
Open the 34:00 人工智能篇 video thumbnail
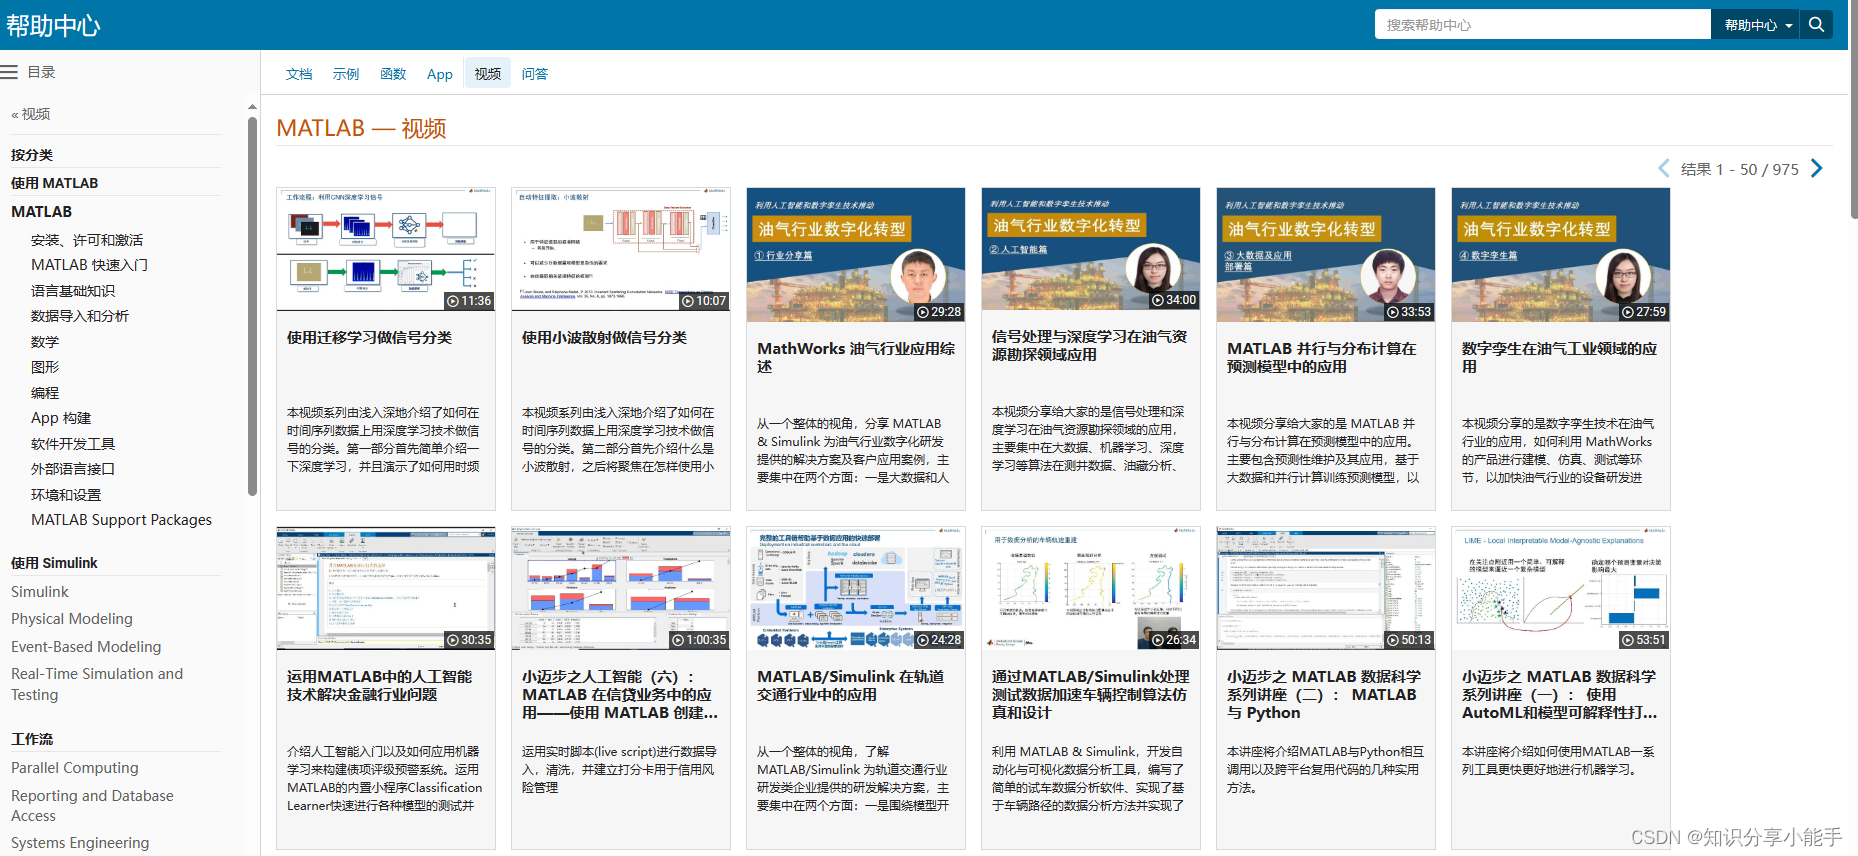(x=1090, y=249)
